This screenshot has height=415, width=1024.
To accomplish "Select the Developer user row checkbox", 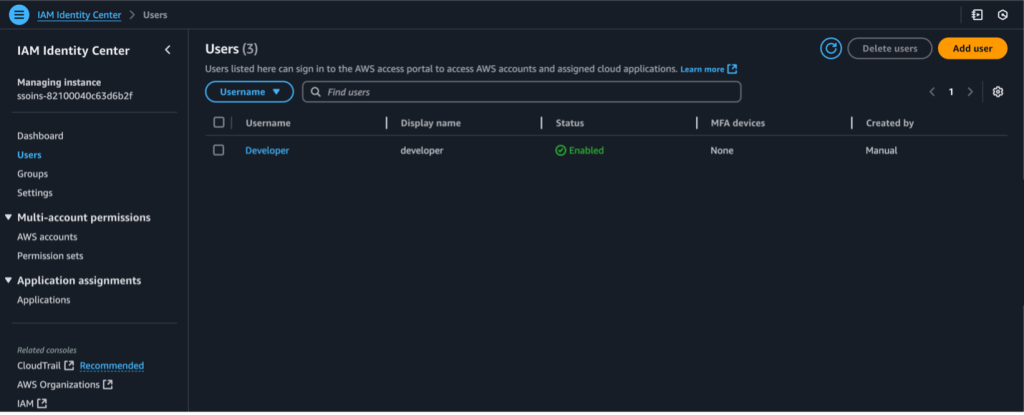I will [x=219, y=150].
